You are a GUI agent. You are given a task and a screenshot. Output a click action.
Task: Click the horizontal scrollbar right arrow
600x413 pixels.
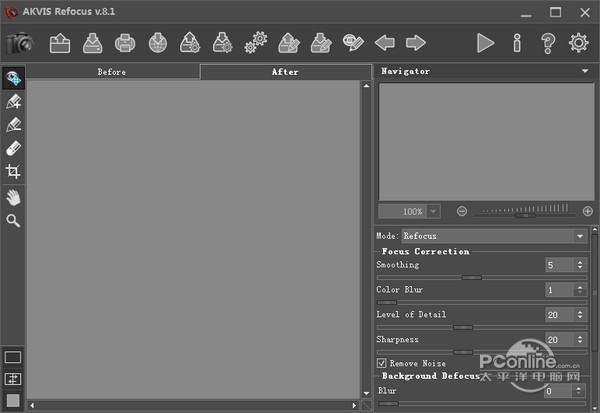354,405
